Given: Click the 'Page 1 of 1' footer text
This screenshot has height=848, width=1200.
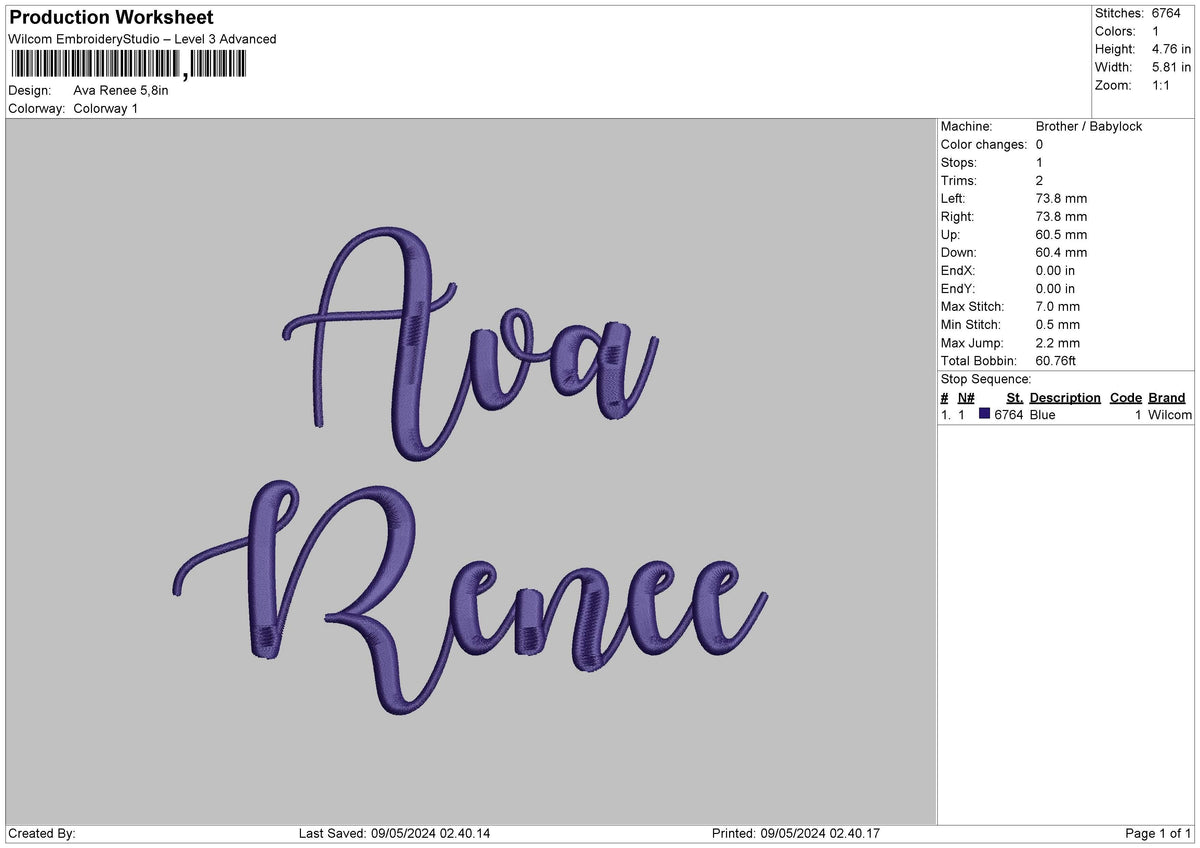Looking at the screenshot, I should click(x=1158, y=833).
